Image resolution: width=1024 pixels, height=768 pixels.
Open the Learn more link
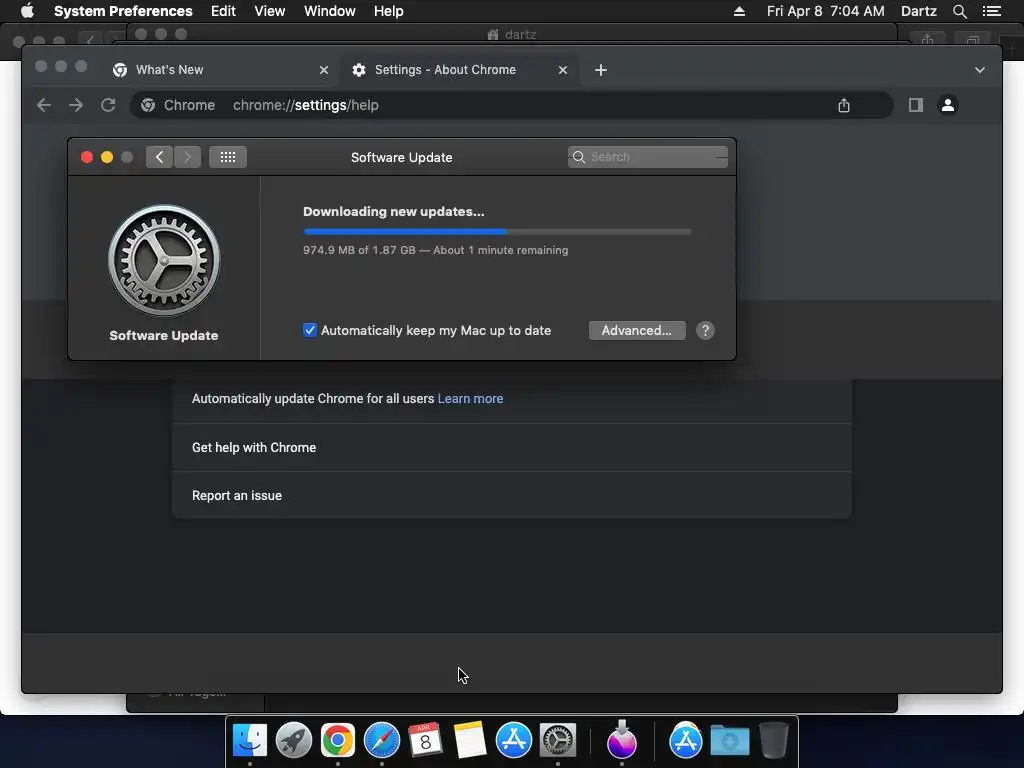click(x=470, y=398)
